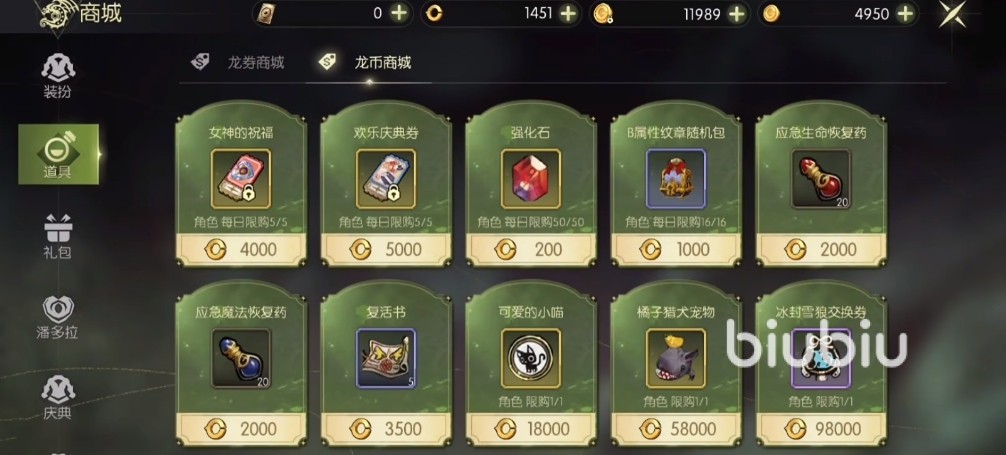This screenshot has width=1006, height=455.
Task: Select the 欢乐庆典券 ticket item
Action: tap(386, 179)
